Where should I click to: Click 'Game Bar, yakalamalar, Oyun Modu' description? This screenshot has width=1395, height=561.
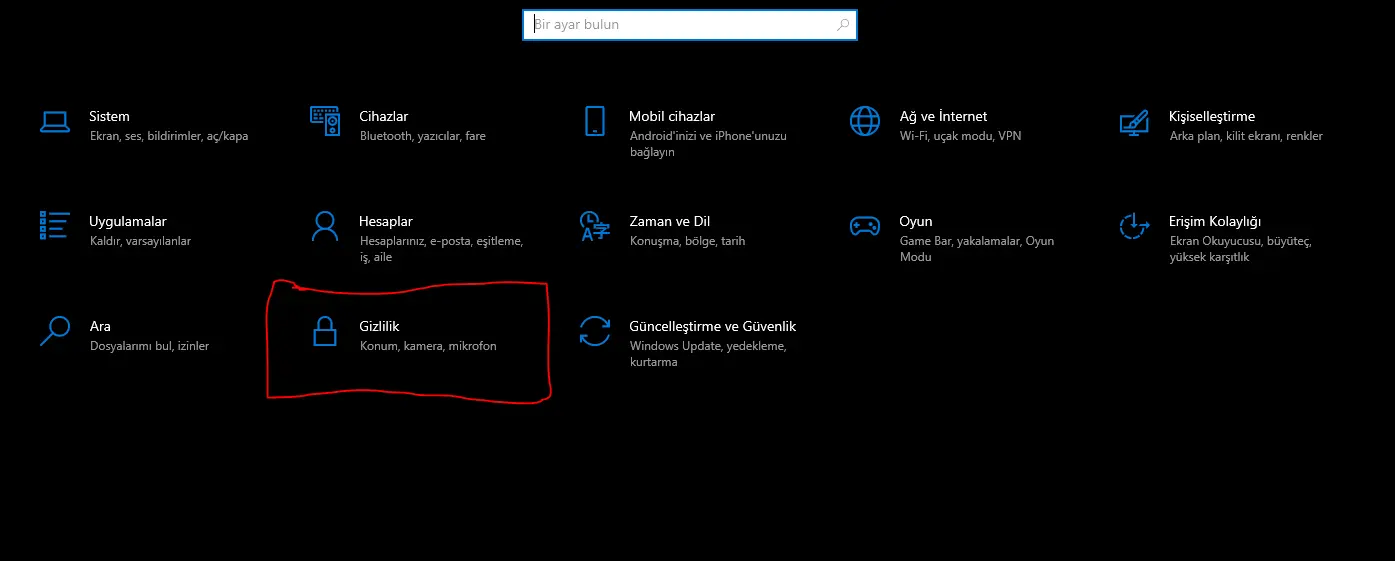click(x=977, y=249)
